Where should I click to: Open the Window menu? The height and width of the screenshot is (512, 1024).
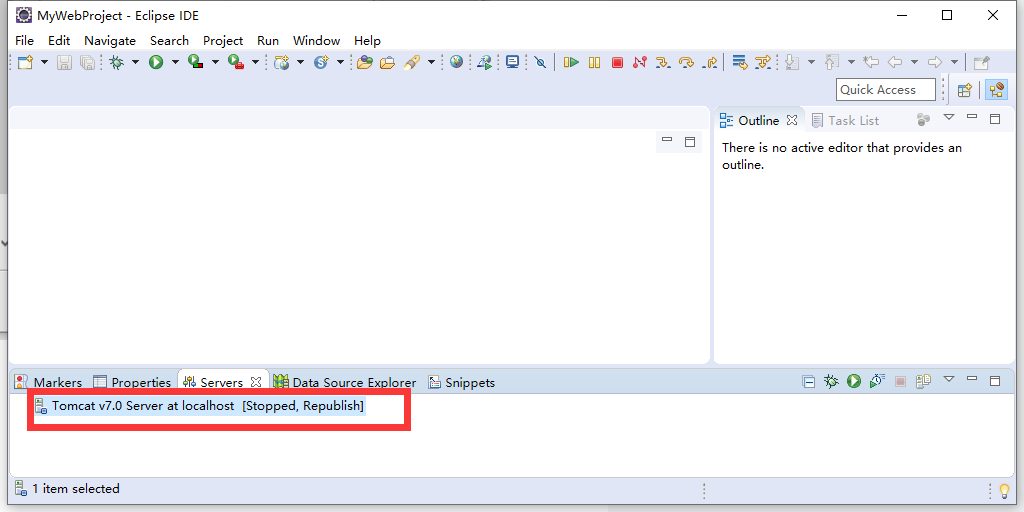pyautogui.click(x=316, y=40)
